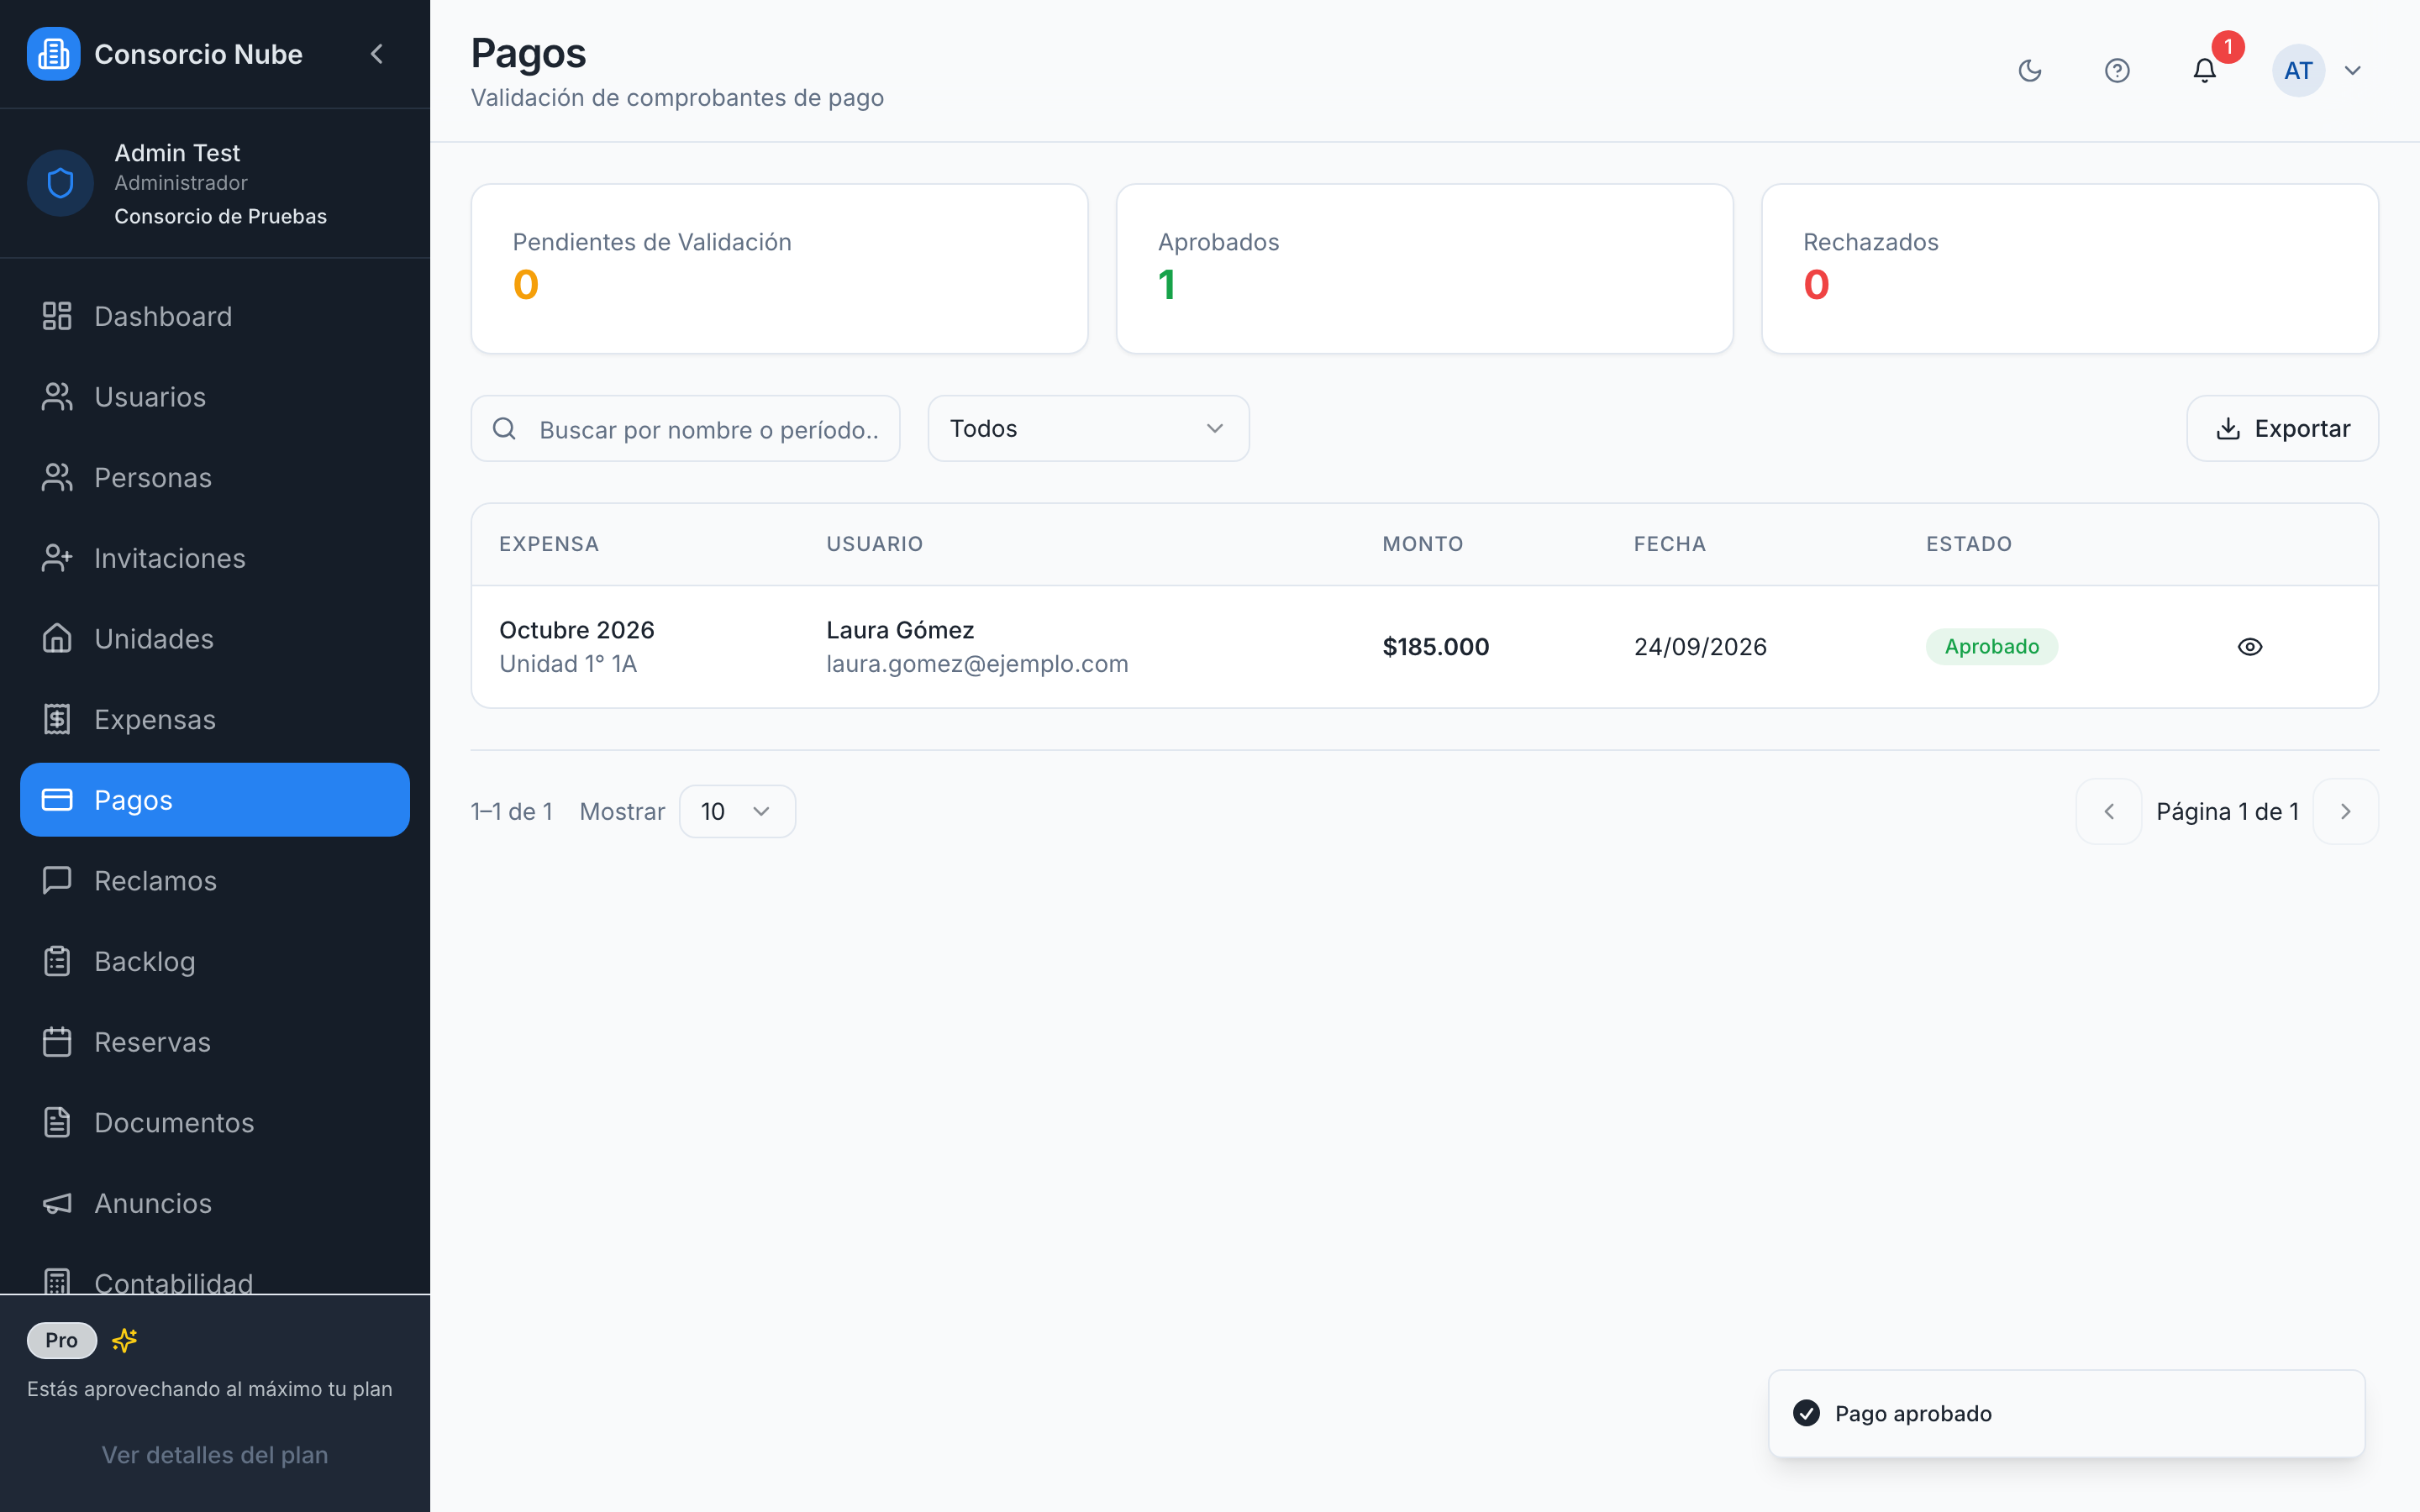2420x1512 pixels.
Task: Click the Unidades house icon
Action: pyautogui.click(x=57, y=638)
